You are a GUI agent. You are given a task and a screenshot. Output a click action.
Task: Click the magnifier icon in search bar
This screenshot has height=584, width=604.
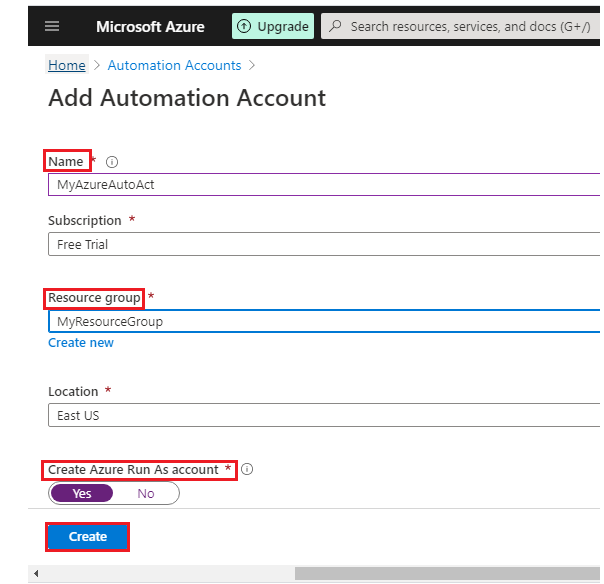point(336,26)
